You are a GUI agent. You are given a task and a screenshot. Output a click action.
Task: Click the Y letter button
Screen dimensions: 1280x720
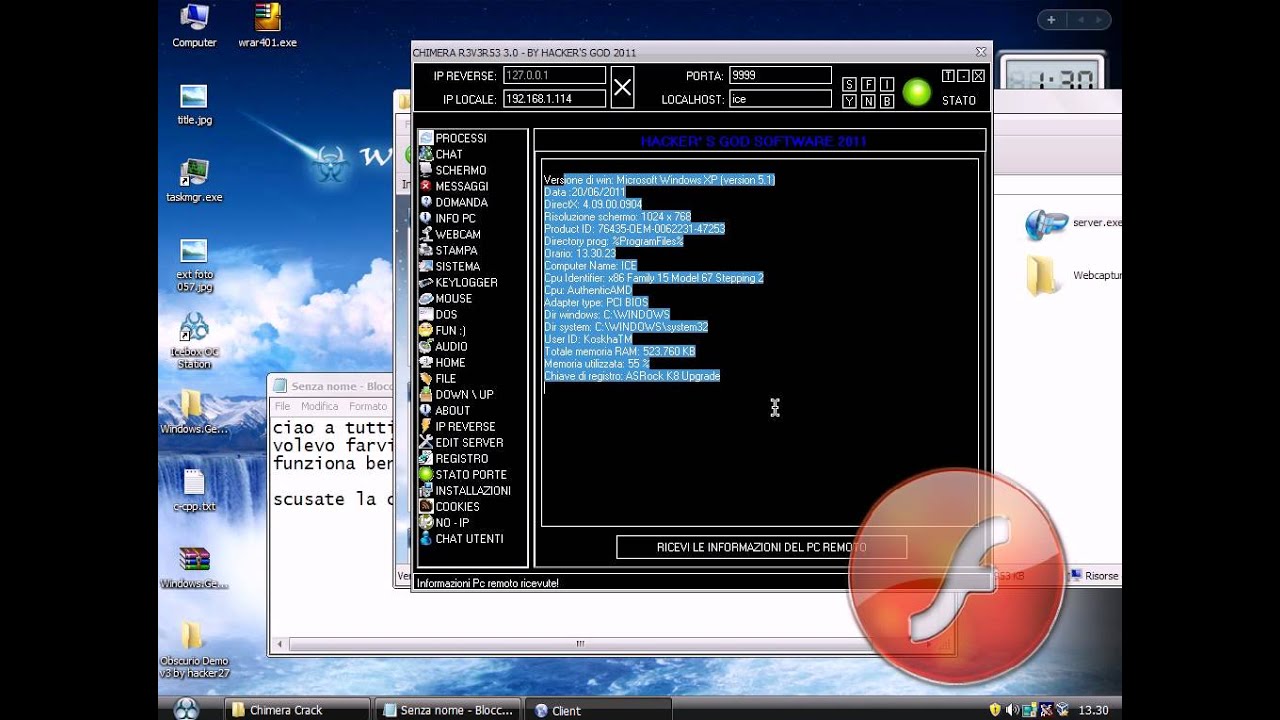(849, 101)
